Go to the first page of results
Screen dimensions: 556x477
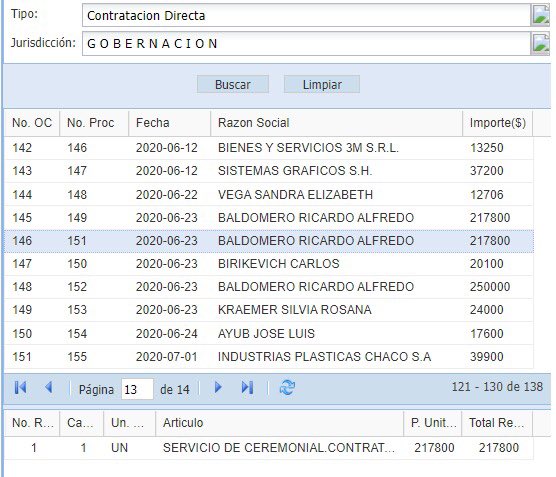pos(21,387)
